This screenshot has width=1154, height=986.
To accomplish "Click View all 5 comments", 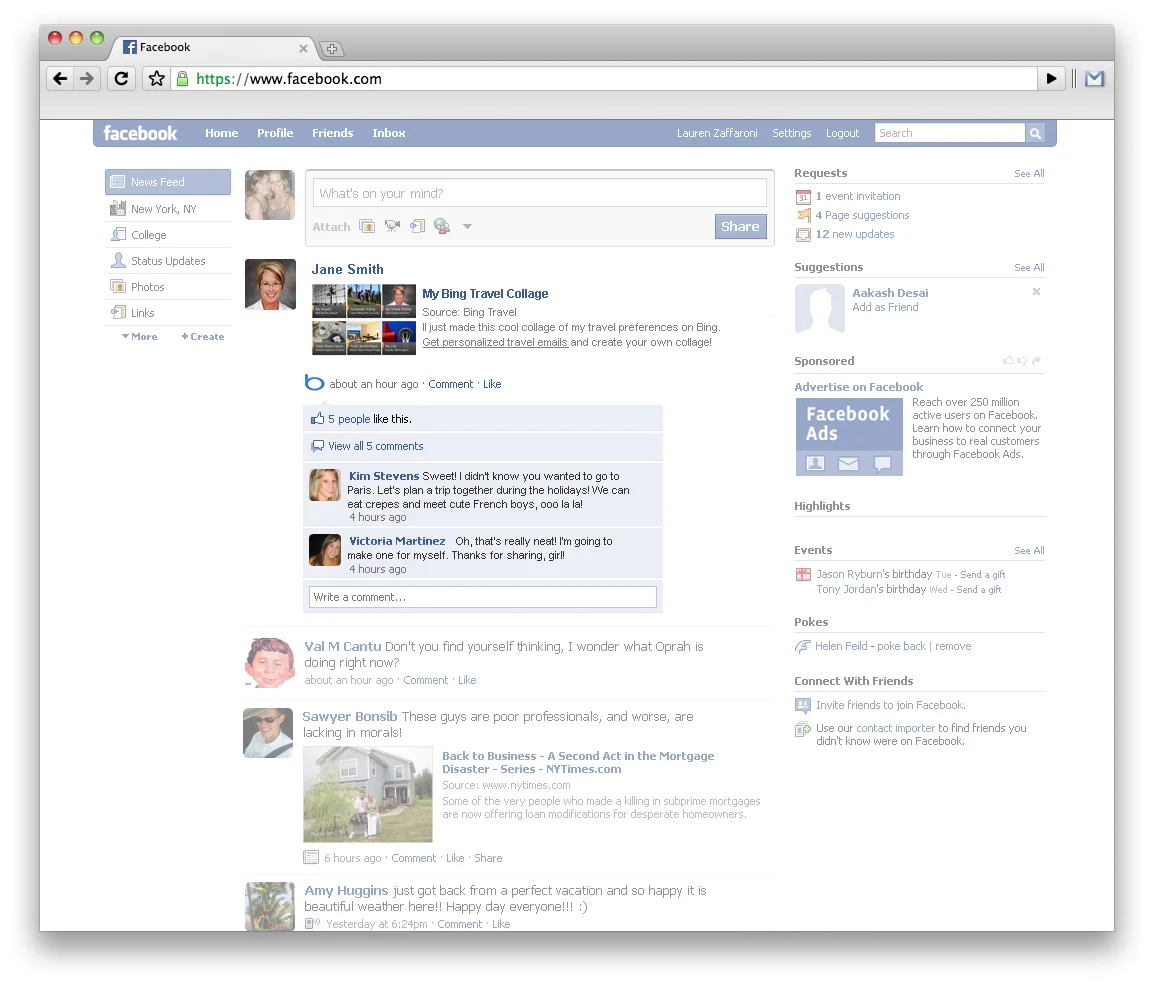I will coord(375,446).
